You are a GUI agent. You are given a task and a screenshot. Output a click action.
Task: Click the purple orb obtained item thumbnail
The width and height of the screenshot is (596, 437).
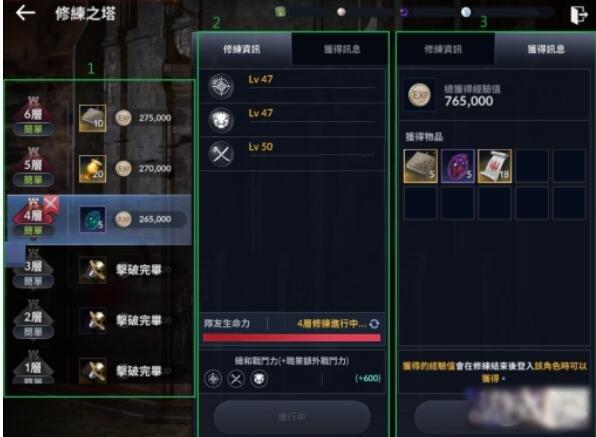pyautogui.click(x=458, y=166)
